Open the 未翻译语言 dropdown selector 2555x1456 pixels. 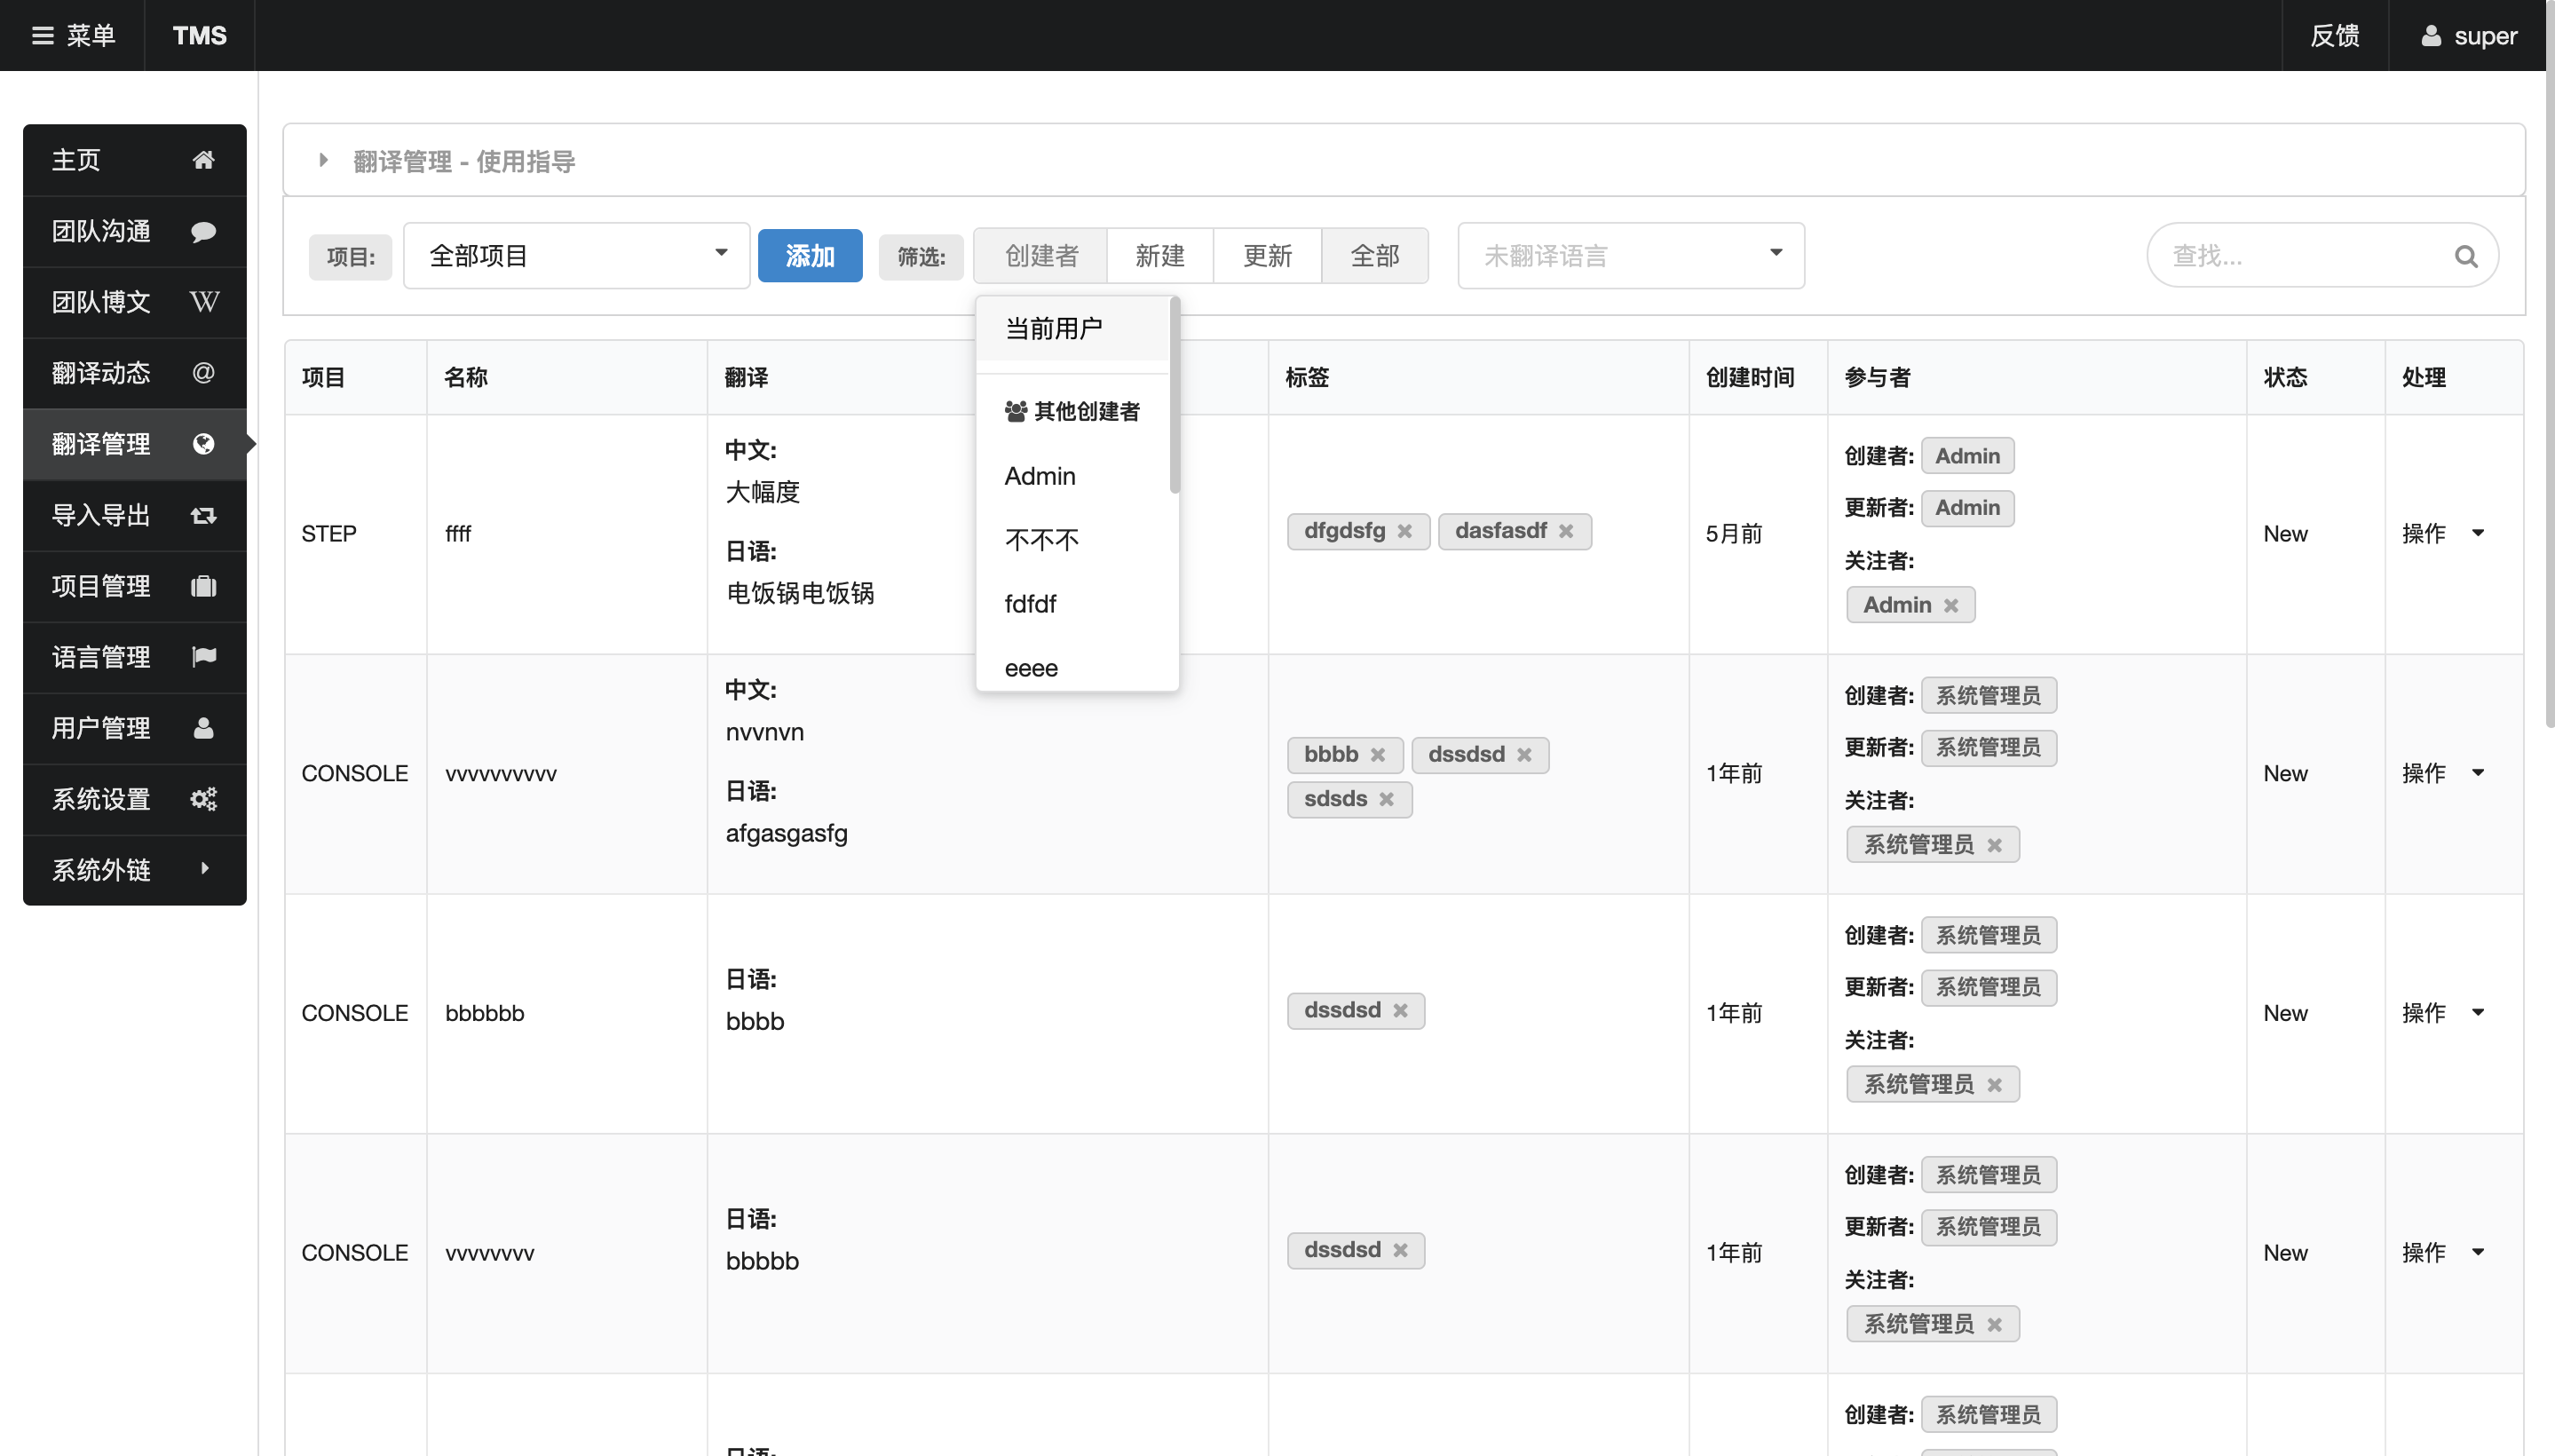[1628, 256]
